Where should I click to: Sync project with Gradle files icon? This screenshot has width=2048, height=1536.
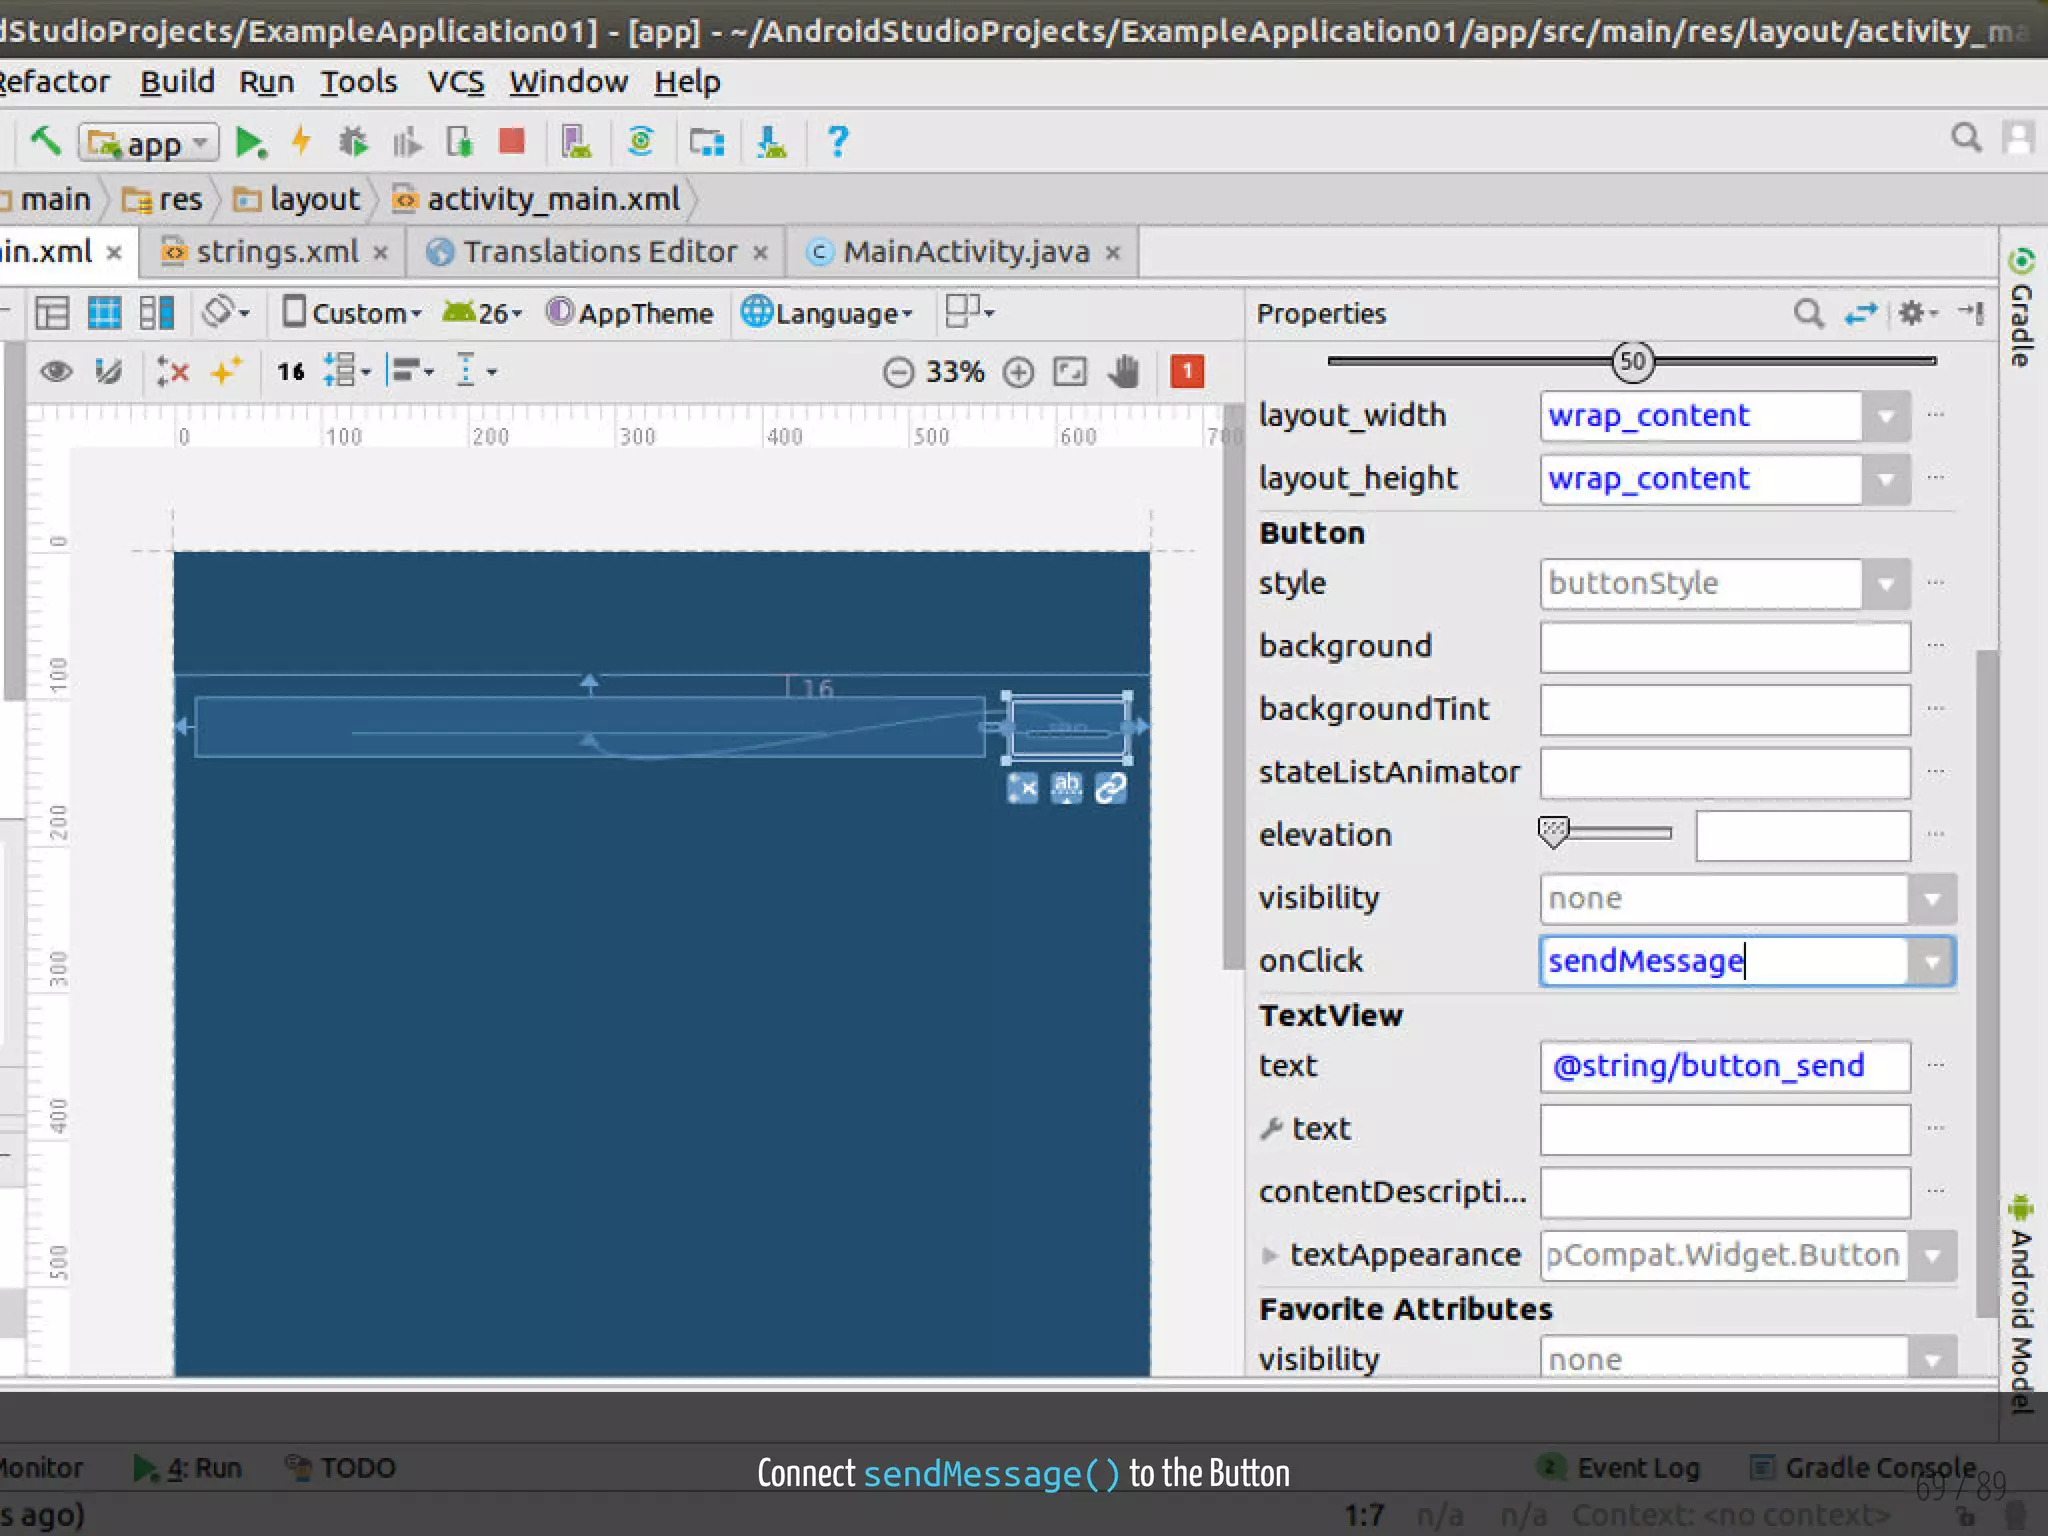[x=640, y=142]
